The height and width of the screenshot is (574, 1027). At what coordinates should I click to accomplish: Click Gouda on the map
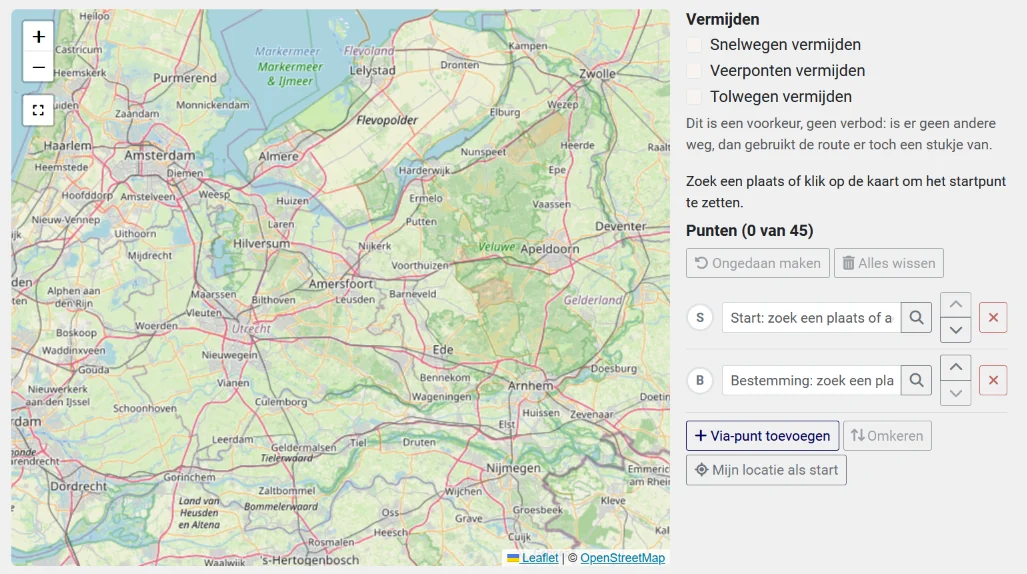pos(94,370)
